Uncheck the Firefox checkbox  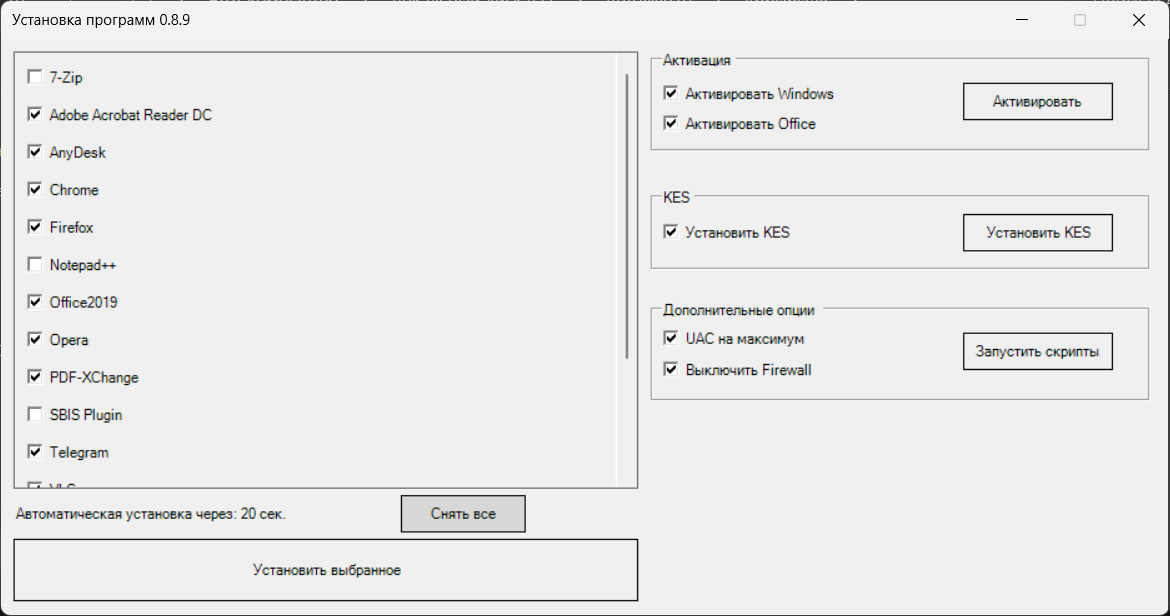pyautogui.click(x=34, y=227)
